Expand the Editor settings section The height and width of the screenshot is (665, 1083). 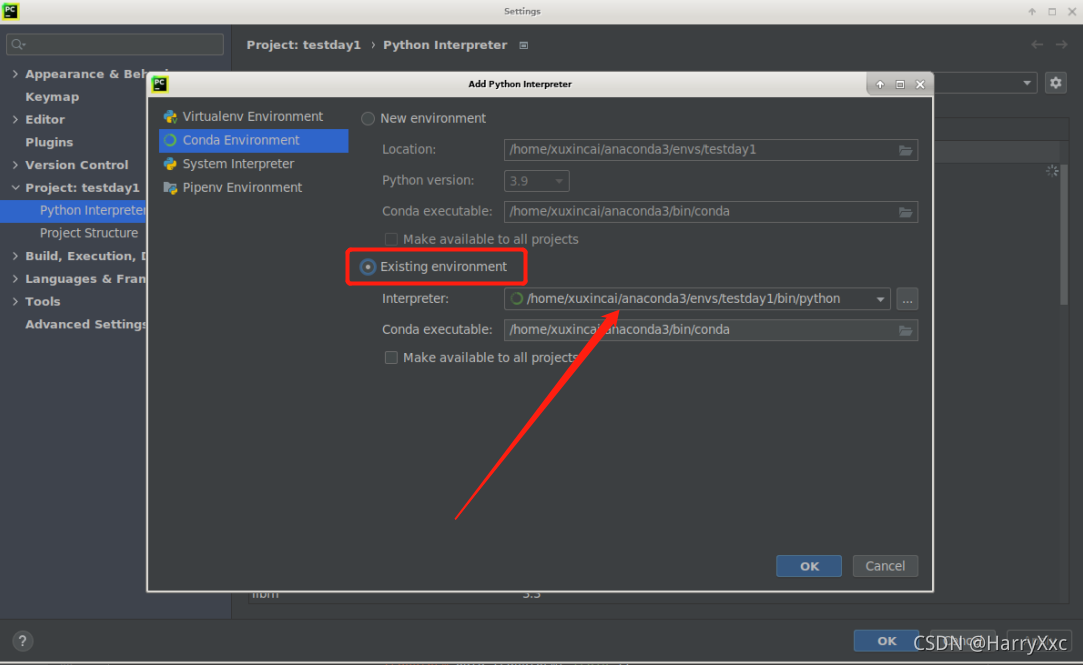click(x=15, y=119)
